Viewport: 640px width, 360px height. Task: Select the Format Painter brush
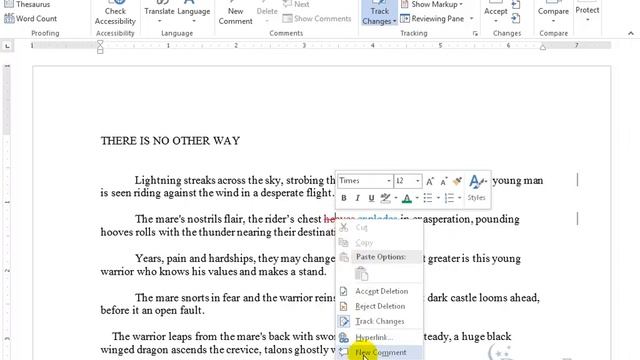[x=458, y=181]
